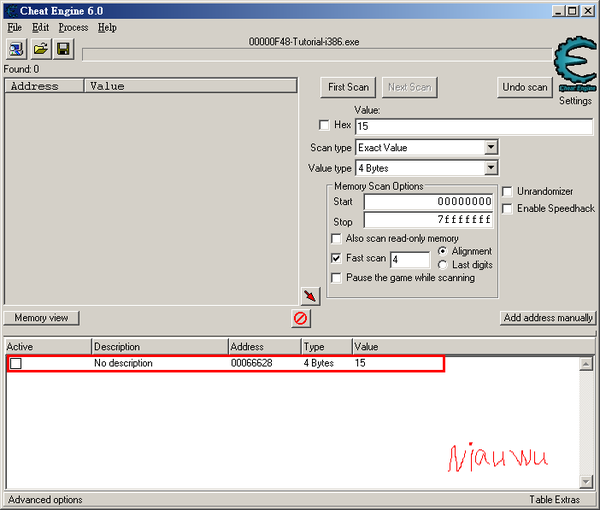Click the Value column header in results

click(191, 86)
